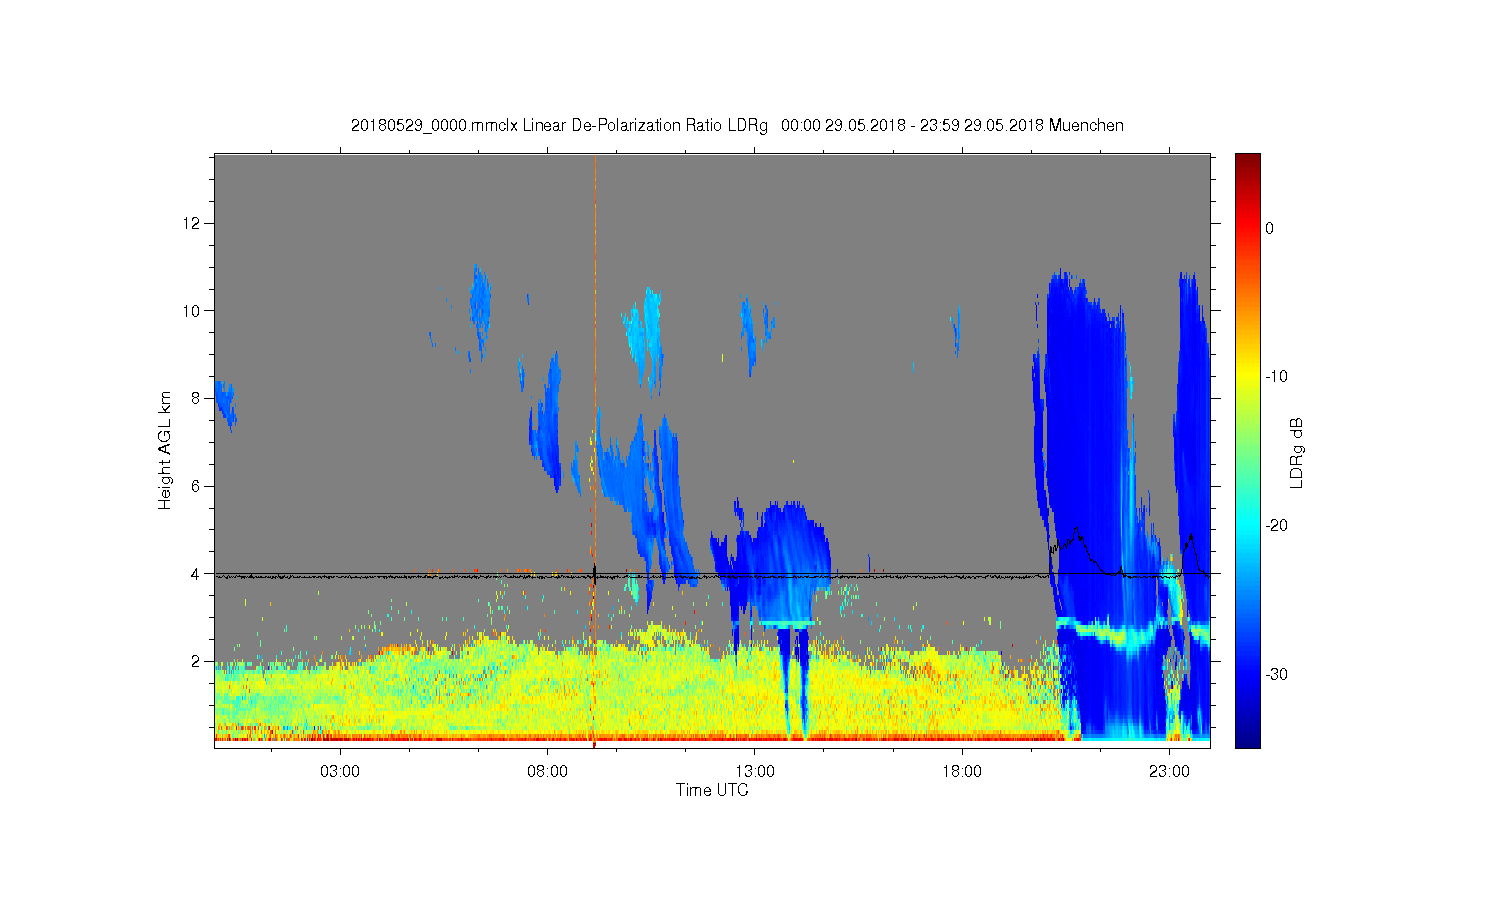Click the 'LDRg dB' colorbar label
This screenshot has height=900, width=1500.
[1297, 453]
